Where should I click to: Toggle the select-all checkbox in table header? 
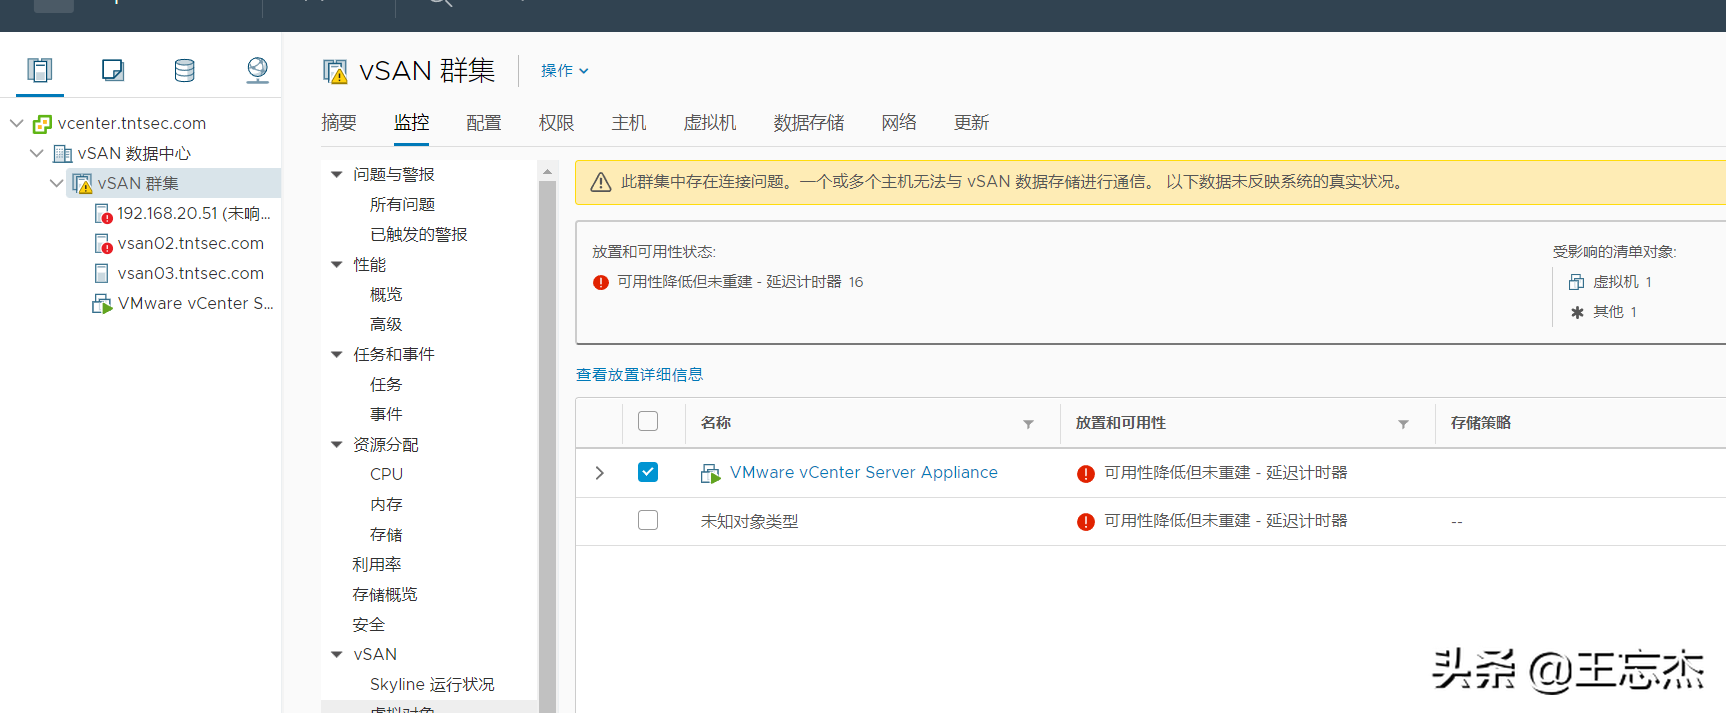click(648, 421)
